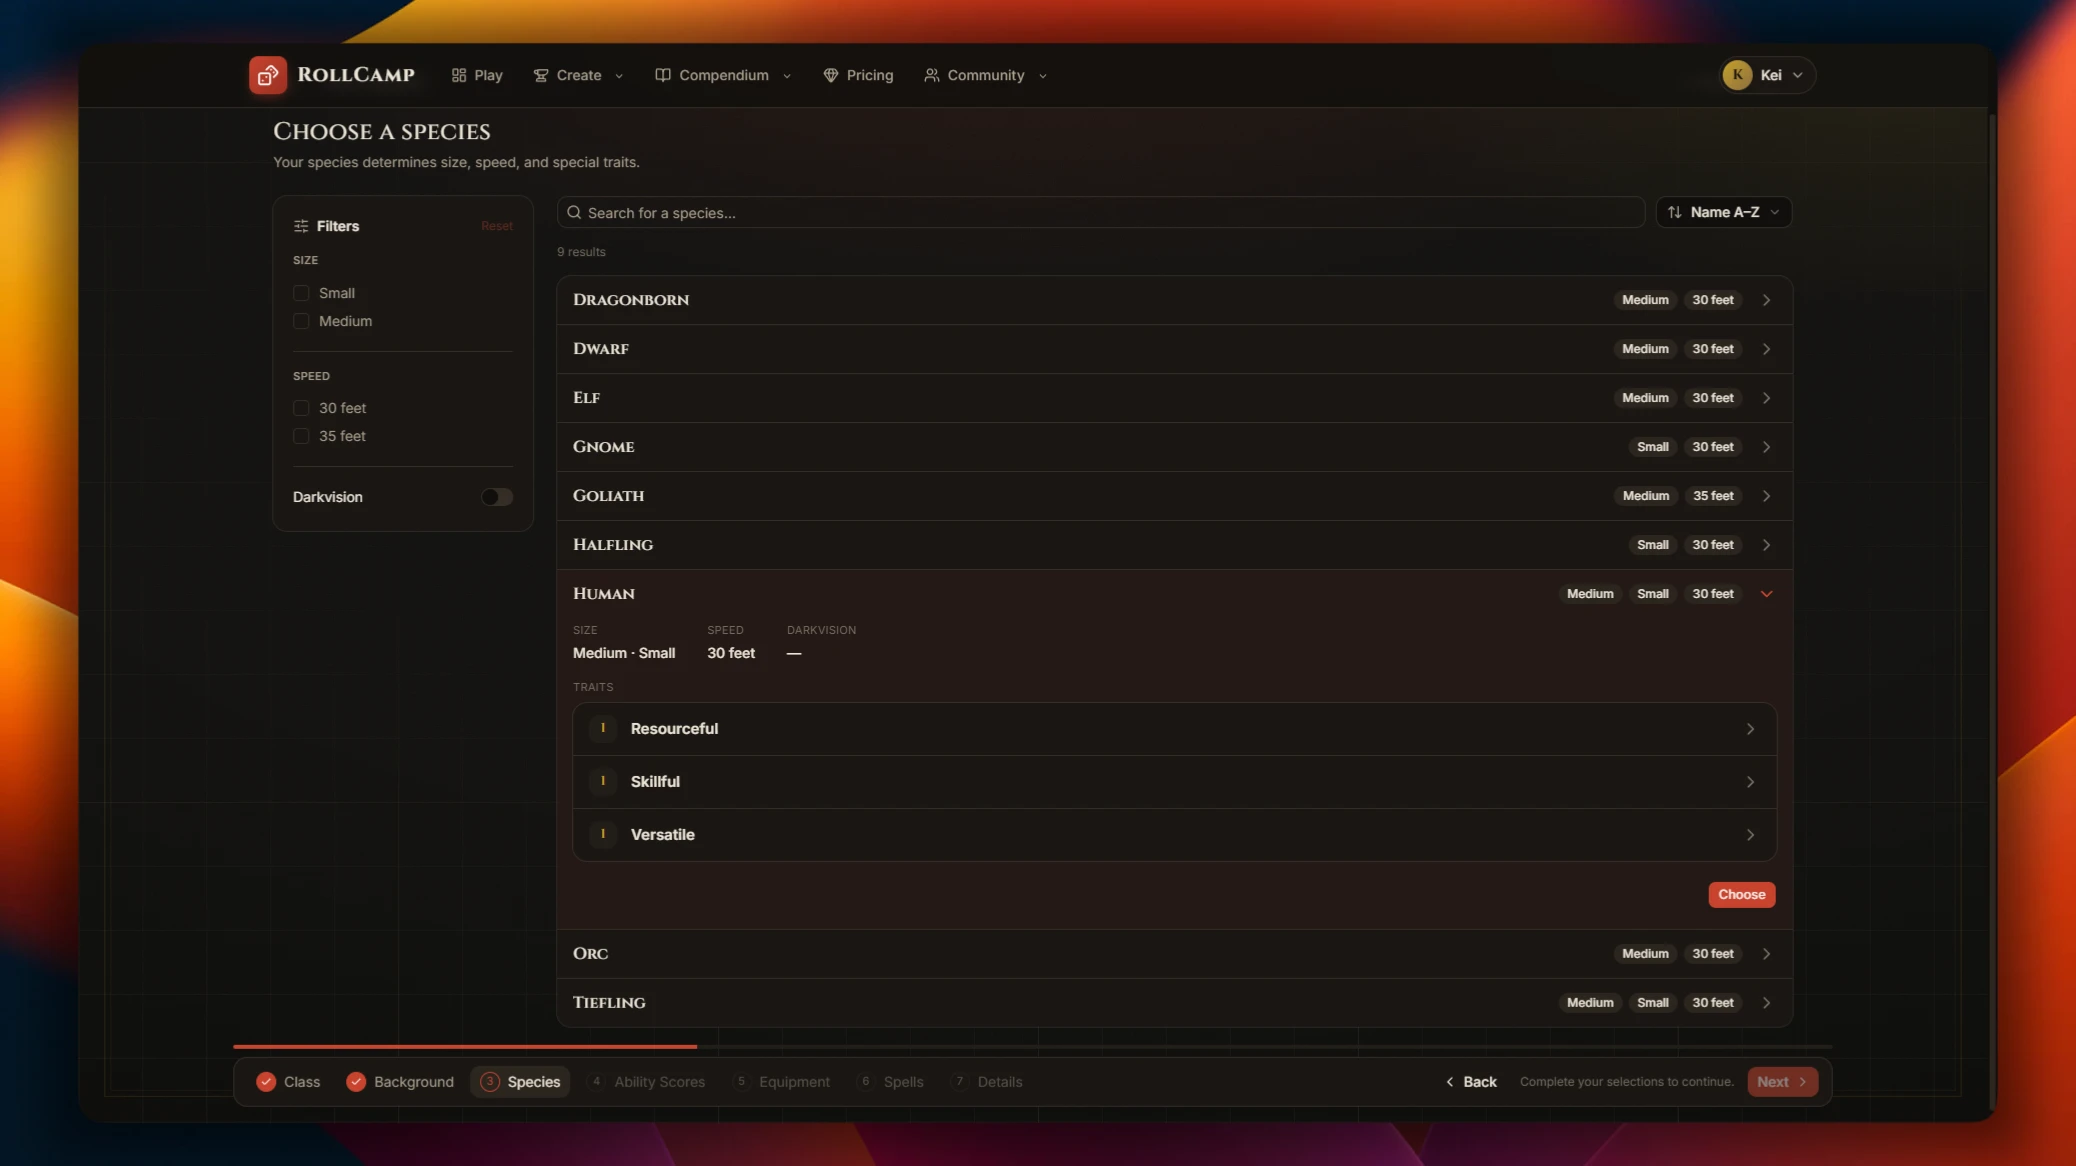
Task: Expand the Resourceful trait details
Action: tap(1174, 729)
